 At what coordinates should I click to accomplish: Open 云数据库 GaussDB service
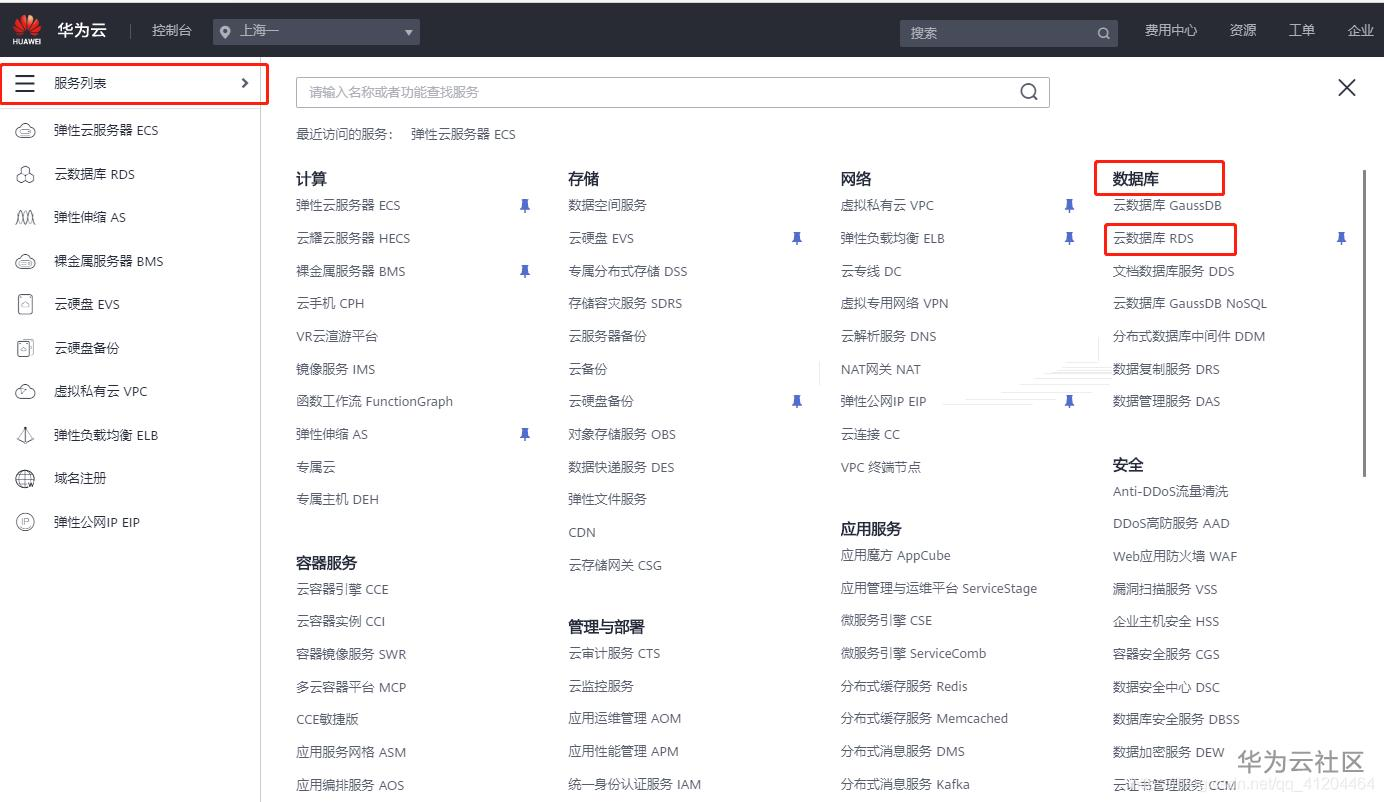click(1167, 205)
